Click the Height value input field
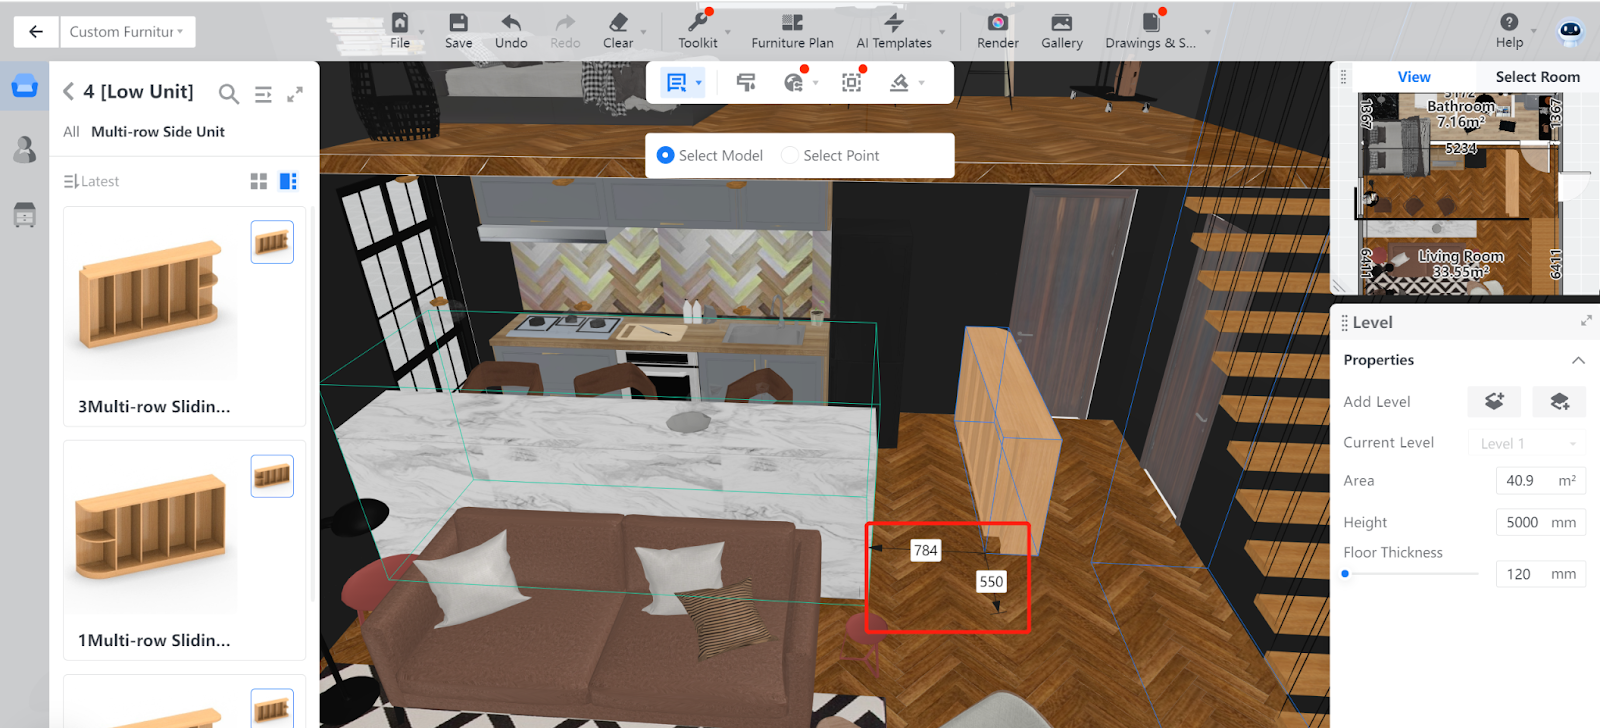This screenshot has width=1600, height=728. pos(1522,522)
